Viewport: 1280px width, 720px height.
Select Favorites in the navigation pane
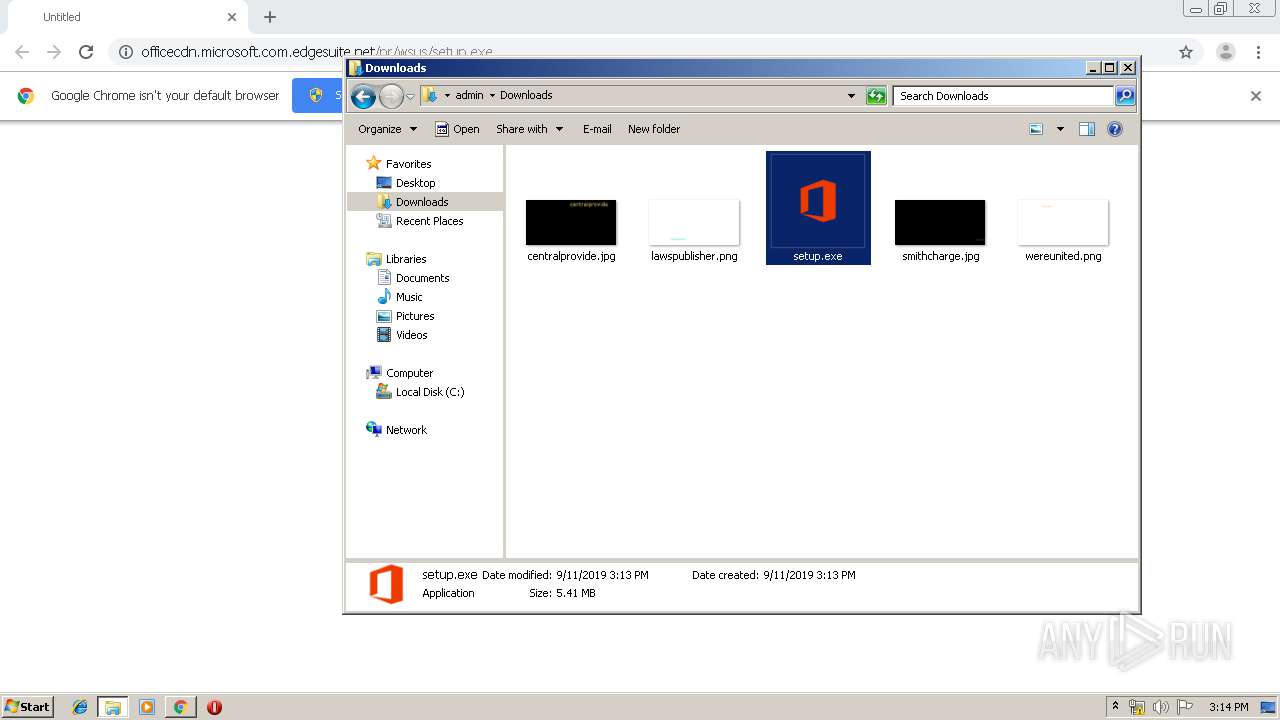click(399, 164)
